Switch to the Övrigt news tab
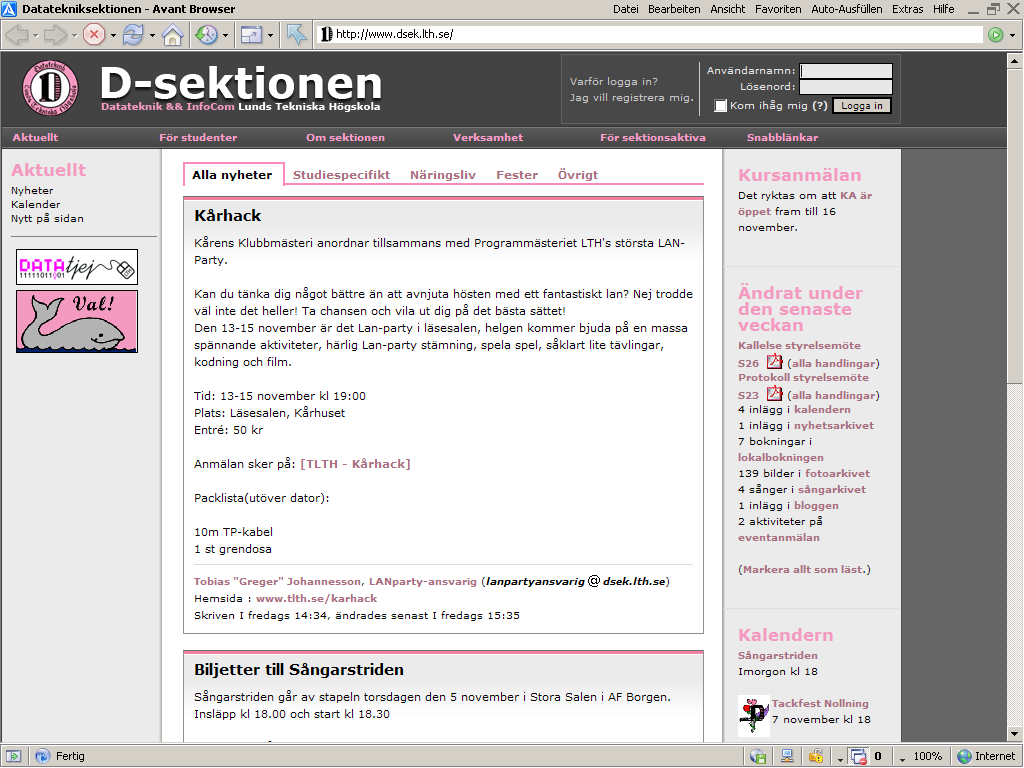 577,175
